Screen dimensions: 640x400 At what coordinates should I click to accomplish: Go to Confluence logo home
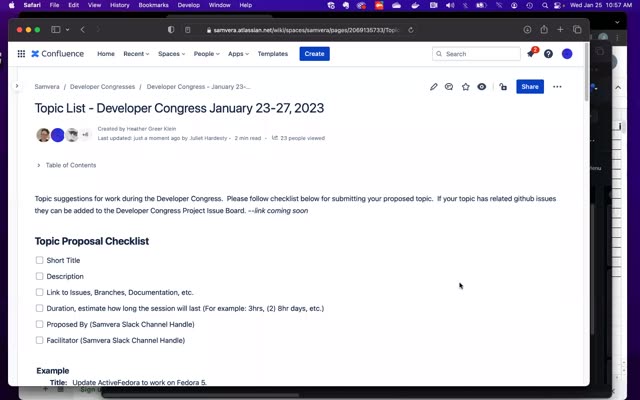tap(58, 53)
